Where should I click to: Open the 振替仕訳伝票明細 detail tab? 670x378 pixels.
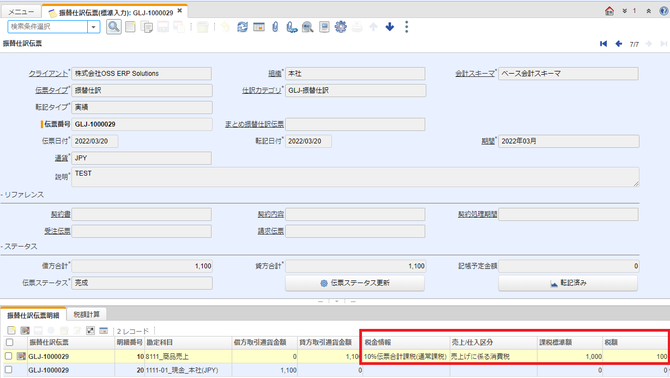click(x=33, y=315)
